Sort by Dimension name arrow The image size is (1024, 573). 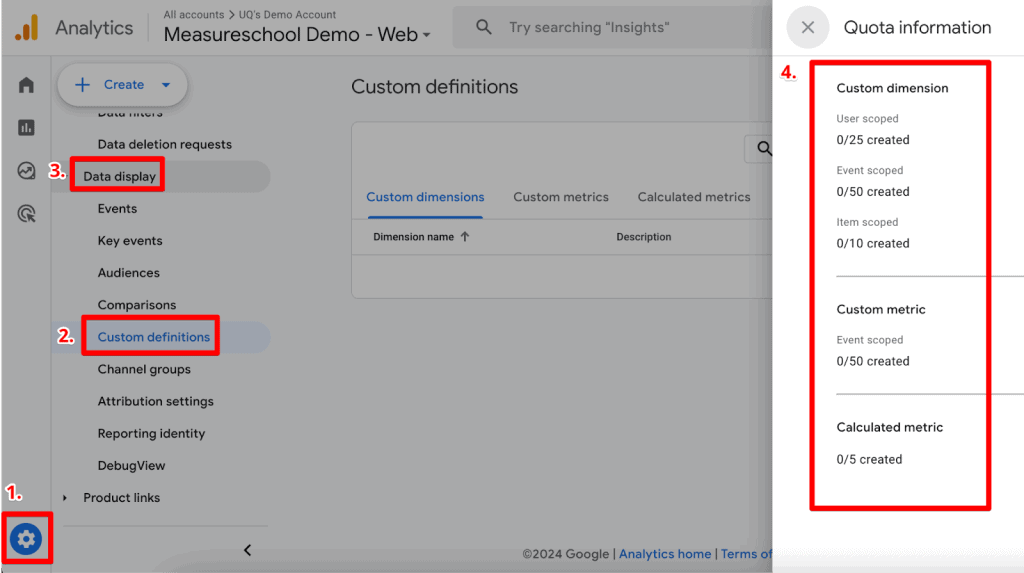pyautogui.click(x=465, y=237)
